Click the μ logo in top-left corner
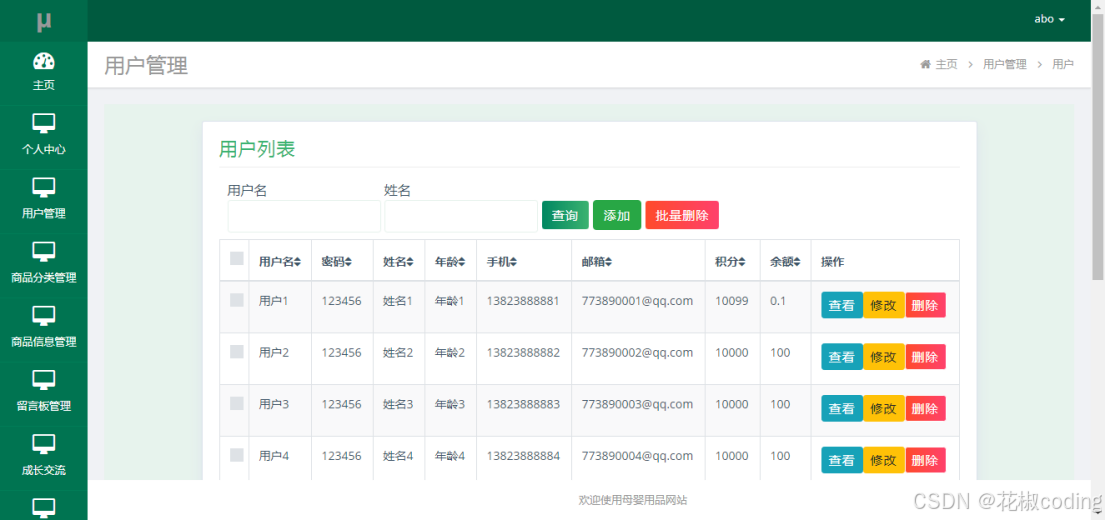The width and height of the screenshot is (1106, 521). pyautogui.click(x=44, y=21)
